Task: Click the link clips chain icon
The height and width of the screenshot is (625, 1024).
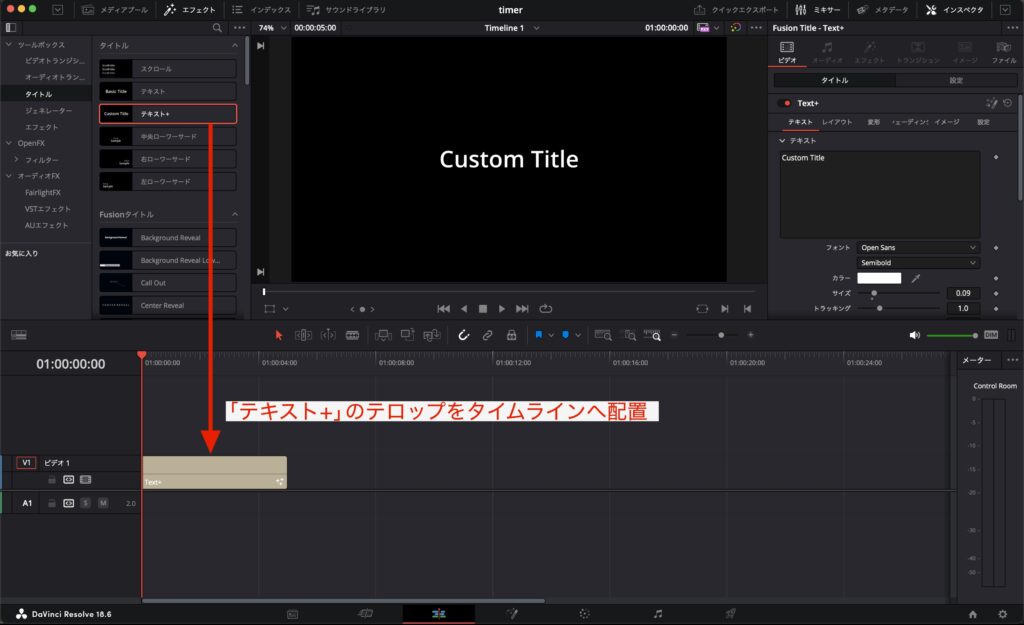Action: click(487, 336)
